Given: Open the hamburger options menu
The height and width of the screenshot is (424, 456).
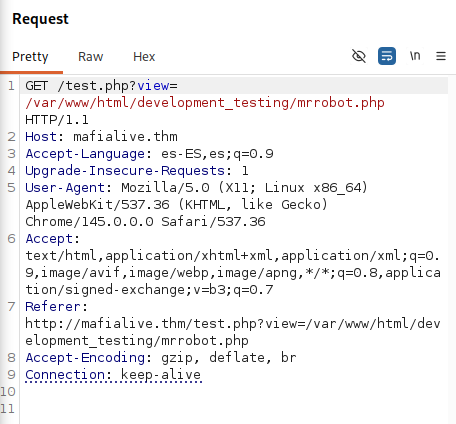Looking at the screenshot, I should point(441,56).
